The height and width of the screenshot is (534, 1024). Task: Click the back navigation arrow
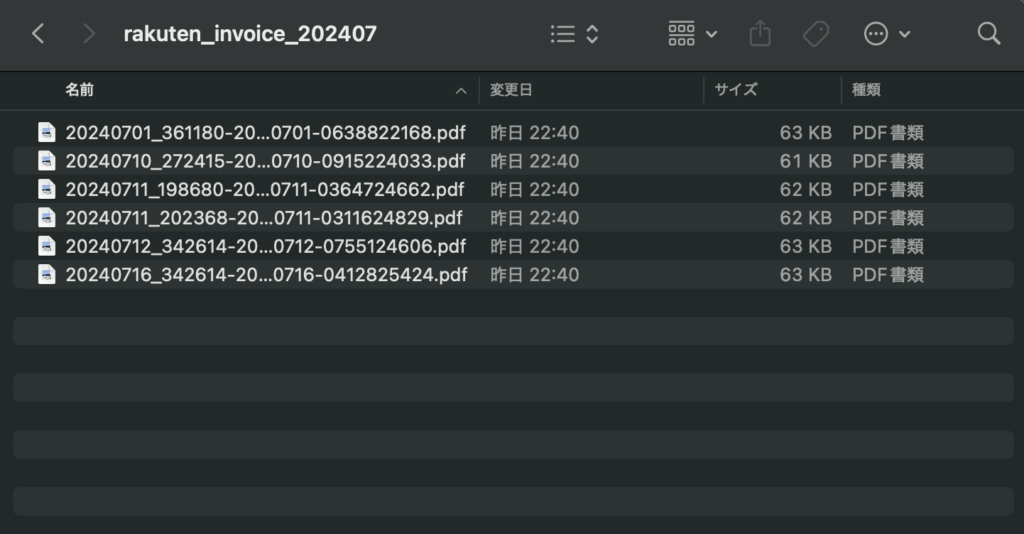[x=38, y=34]
